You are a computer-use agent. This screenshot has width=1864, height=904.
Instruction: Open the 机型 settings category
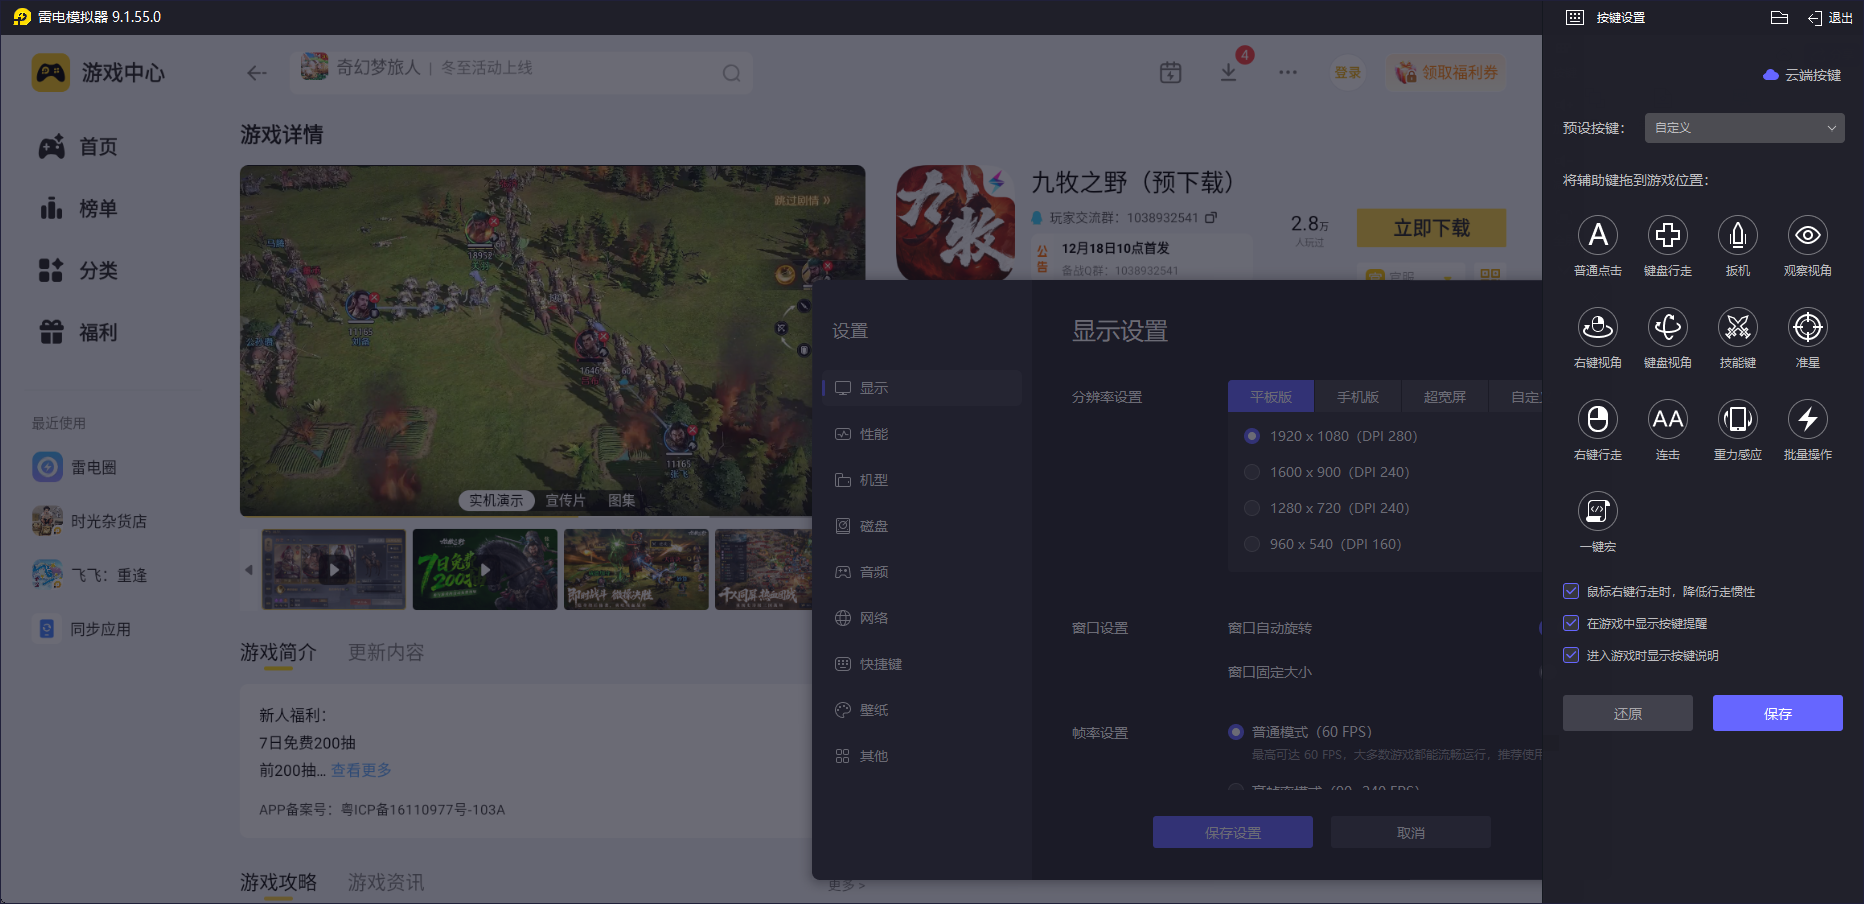[x=922, y=480]
